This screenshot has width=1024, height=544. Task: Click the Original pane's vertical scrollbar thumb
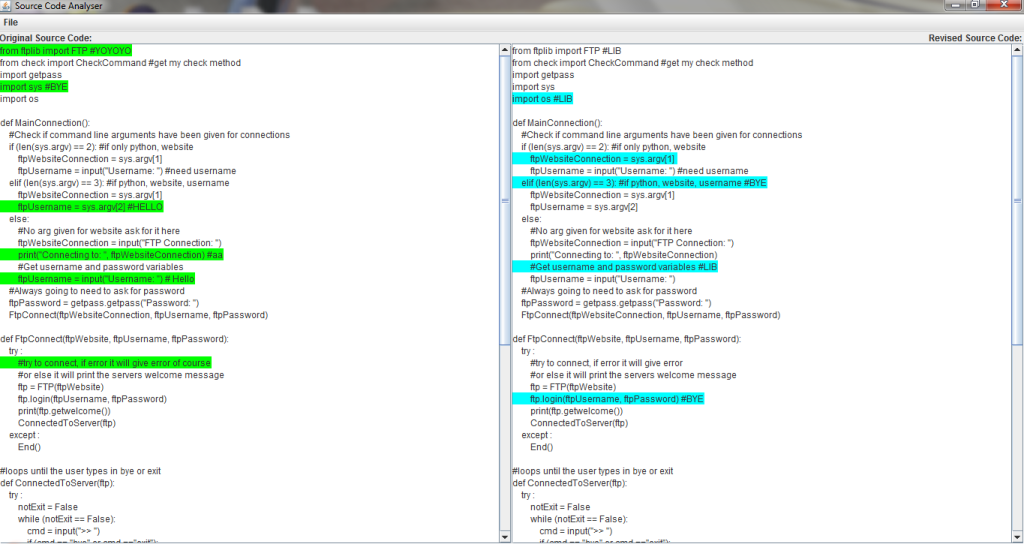(505, 200)
